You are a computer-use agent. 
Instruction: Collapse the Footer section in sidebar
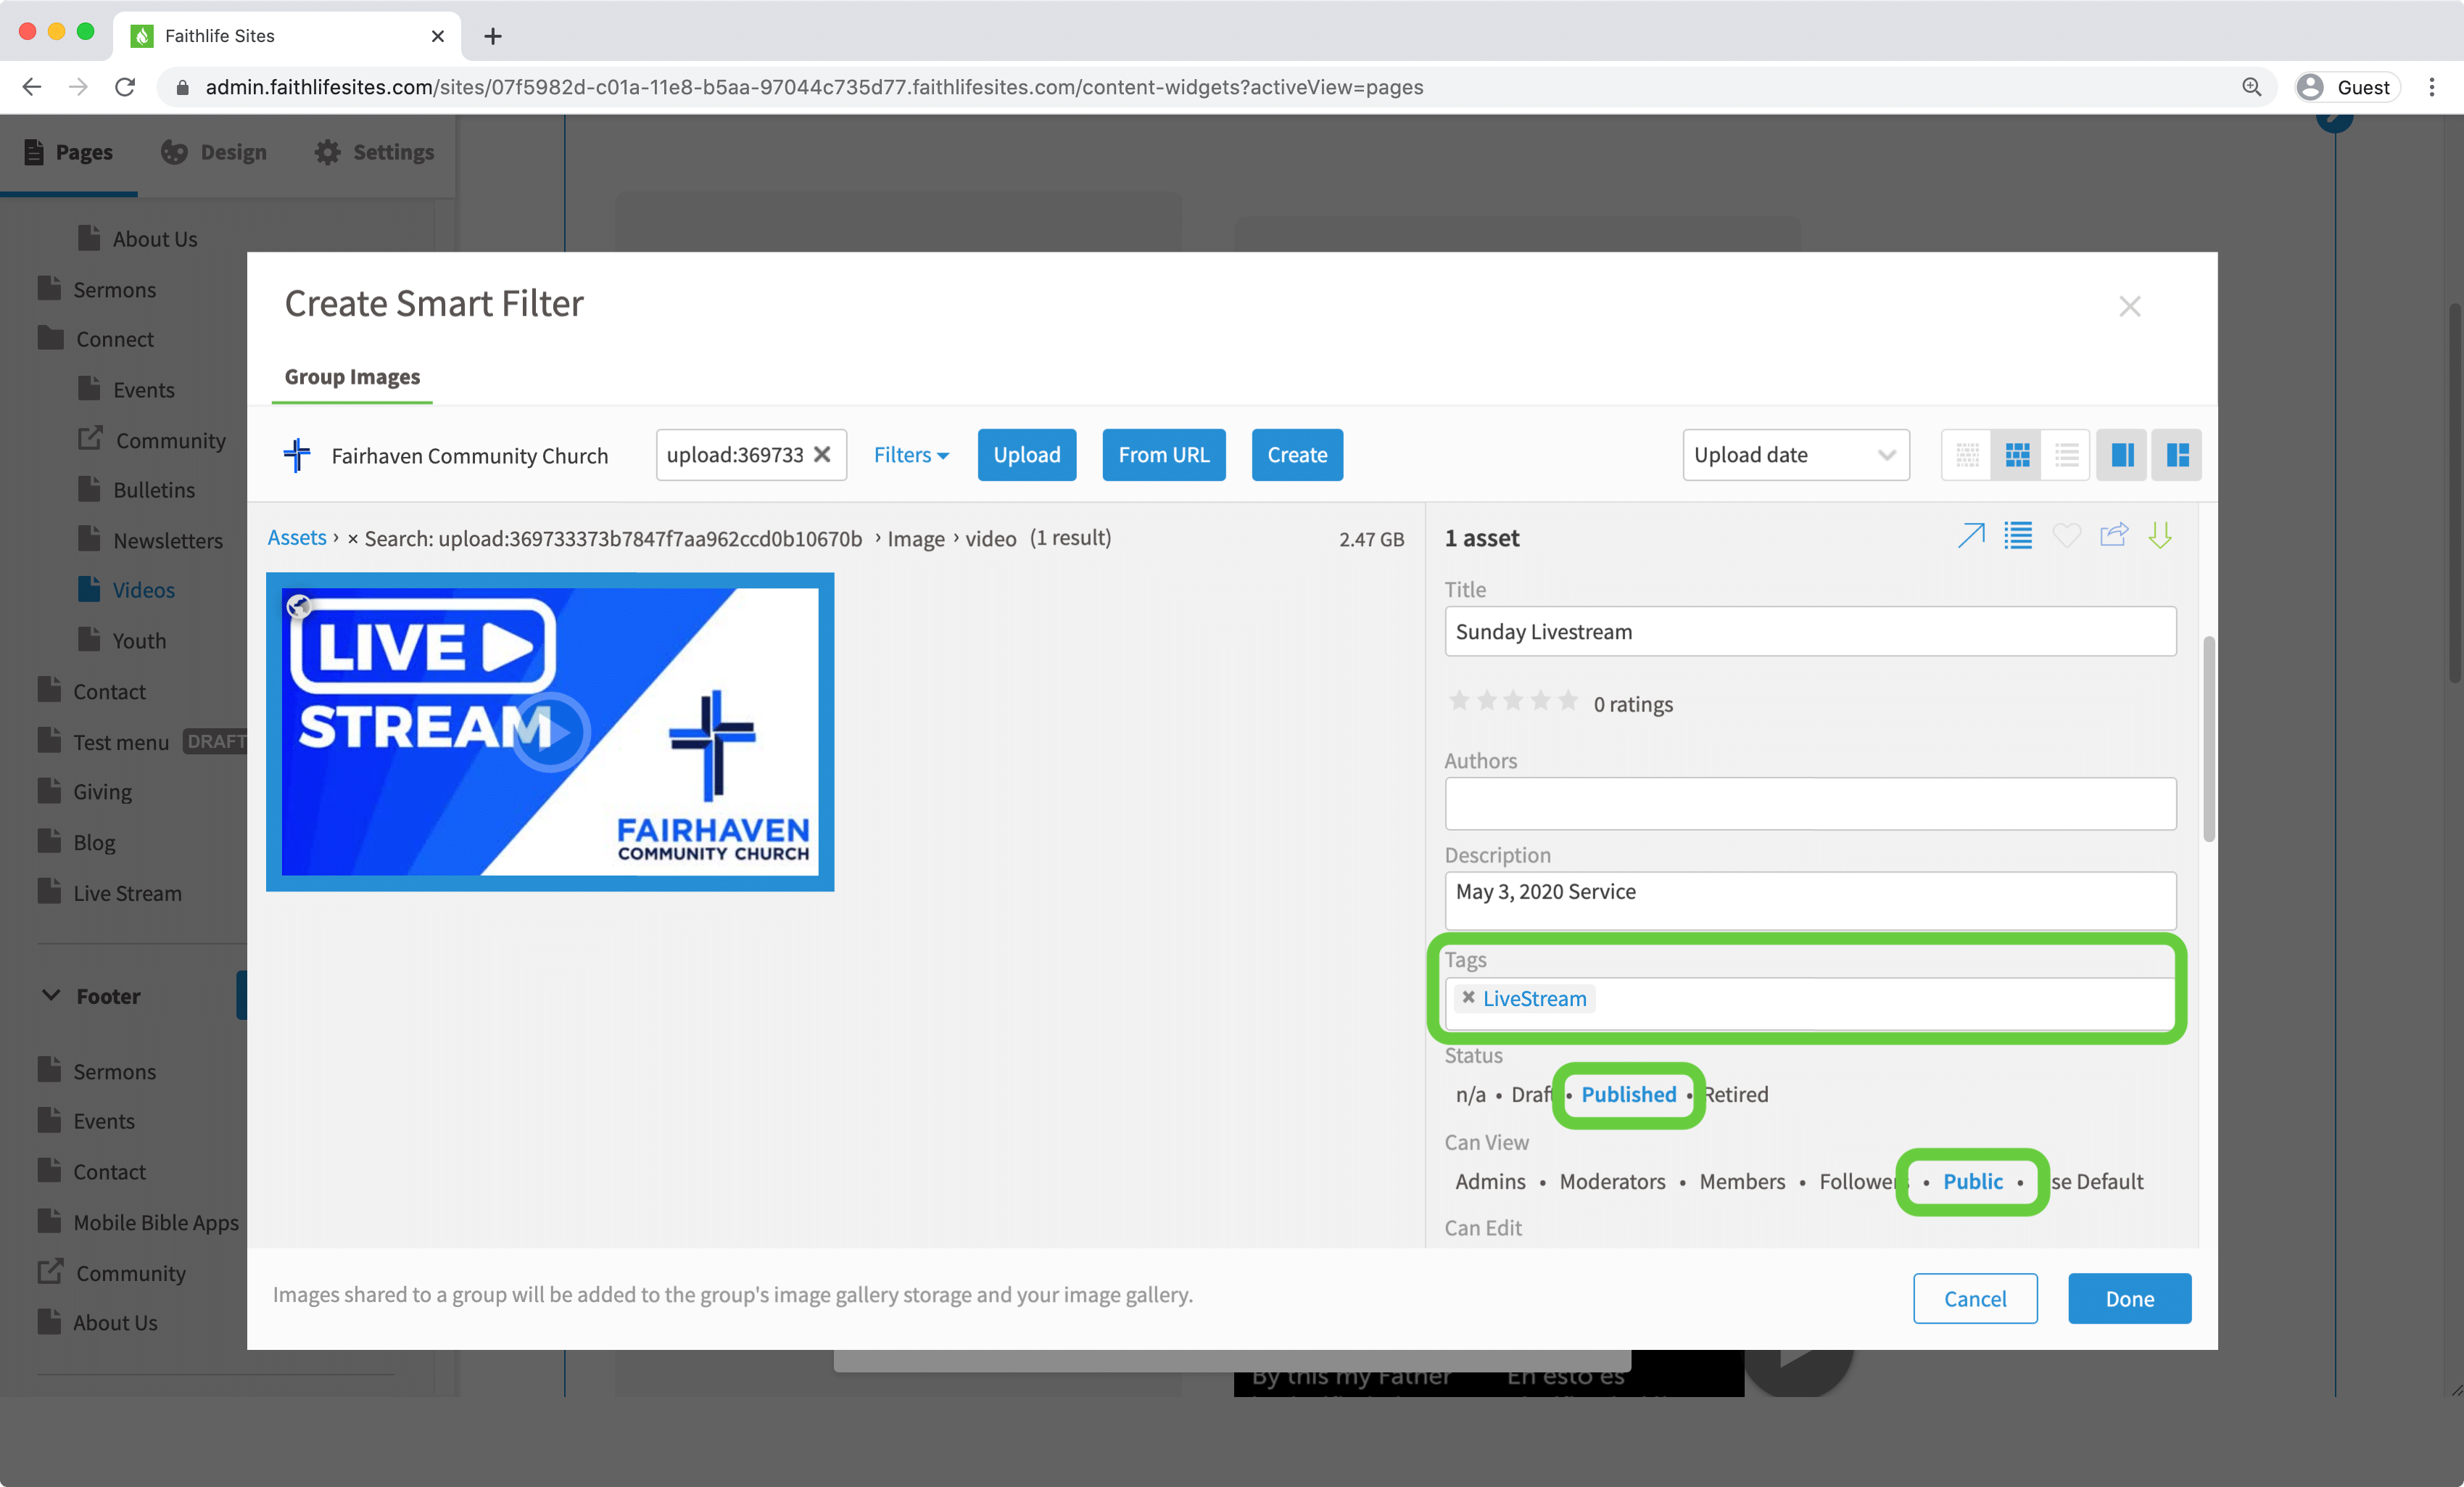51,995
